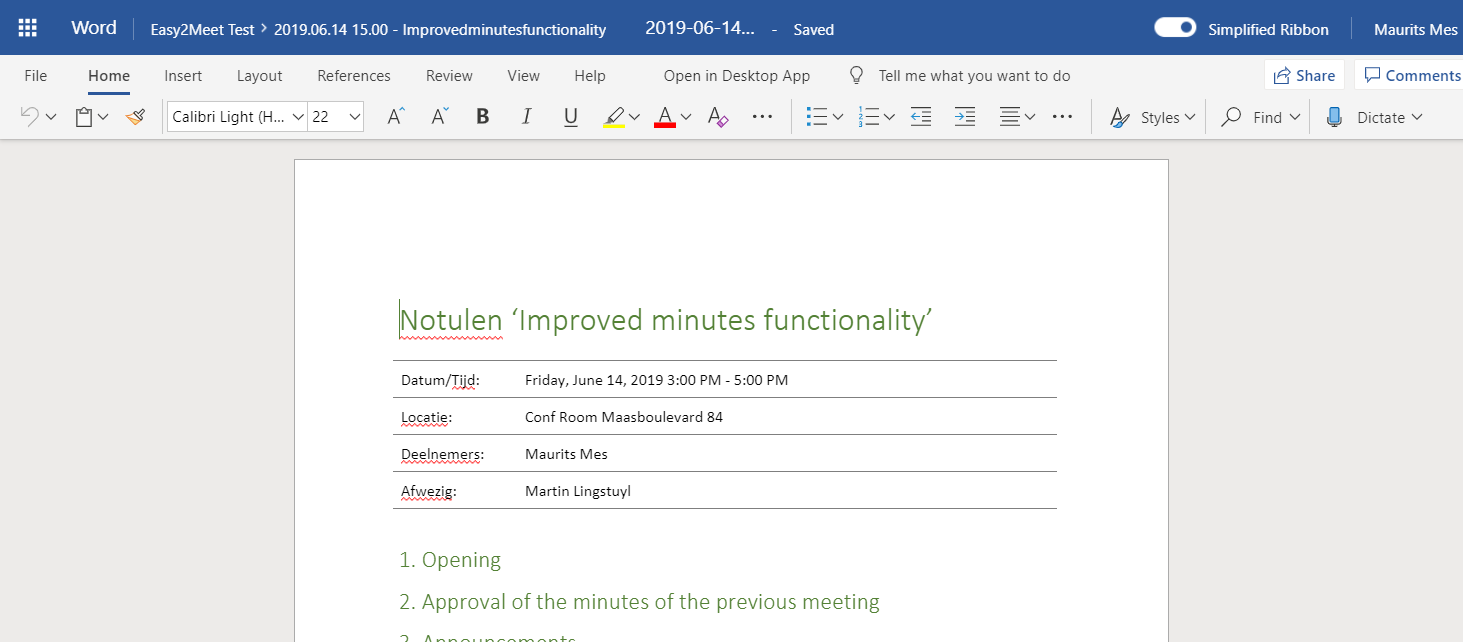Expand the Bullets dropdown arrow

pyautogui.click(x=838, y=117)
